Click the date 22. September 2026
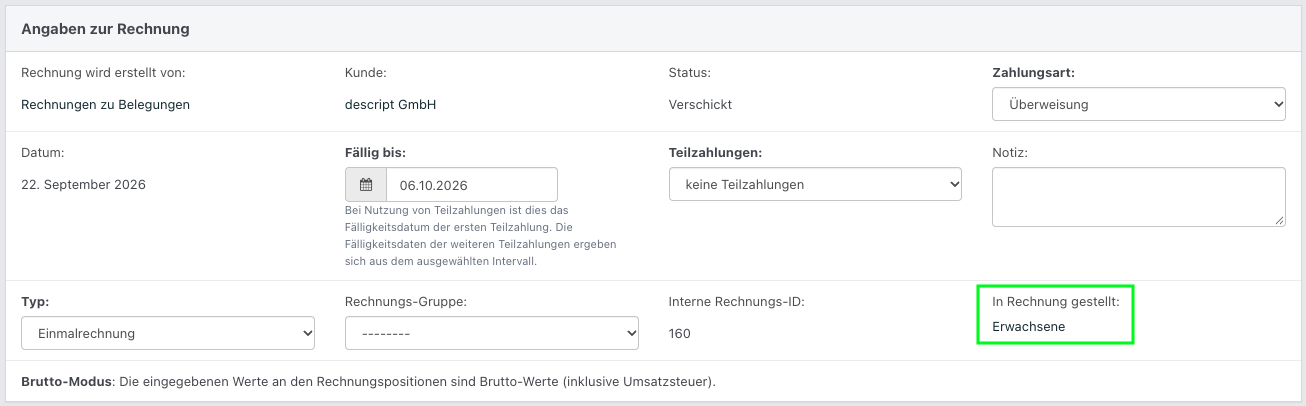The image size is (1306, 406). [x=83, y=184]
